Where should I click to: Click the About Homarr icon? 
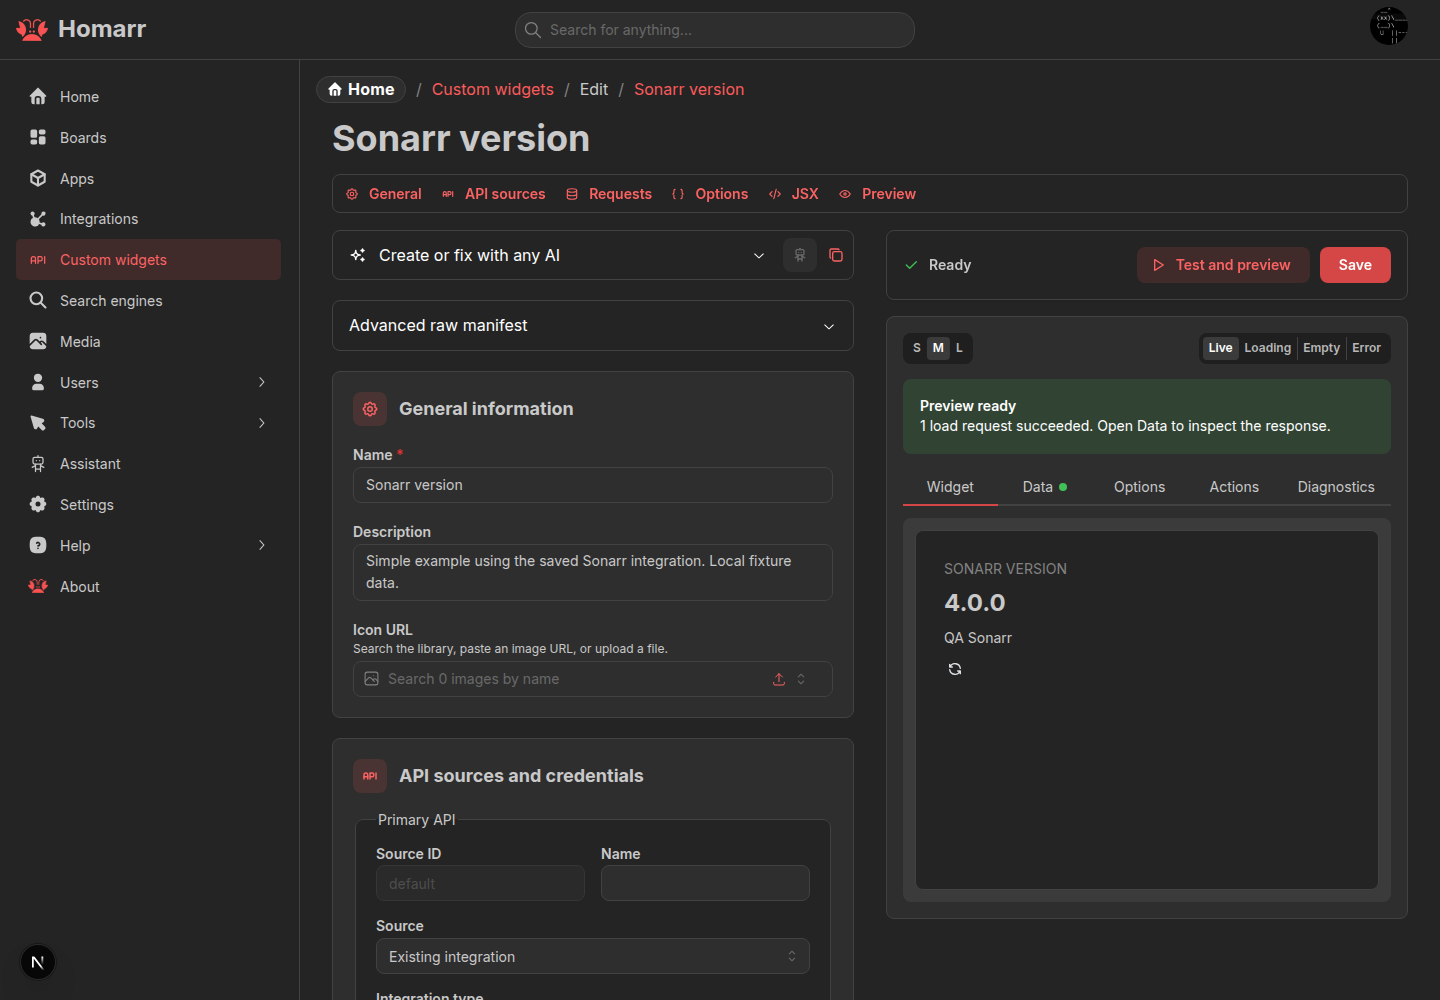pyautogui.click(x=38, y=586)
